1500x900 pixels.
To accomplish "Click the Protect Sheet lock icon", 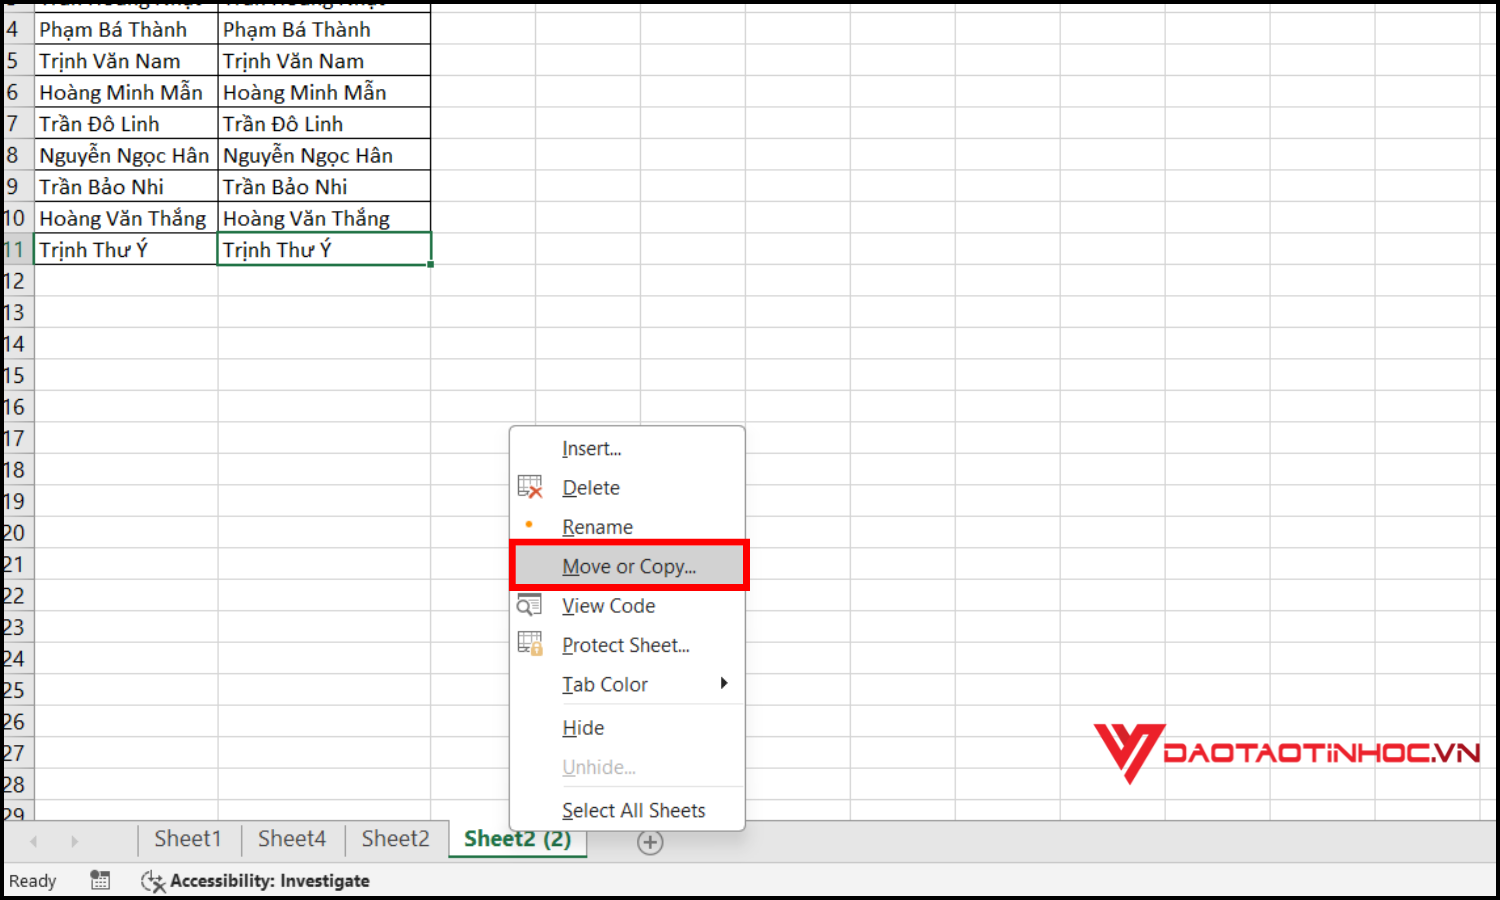I will [529, 645].
